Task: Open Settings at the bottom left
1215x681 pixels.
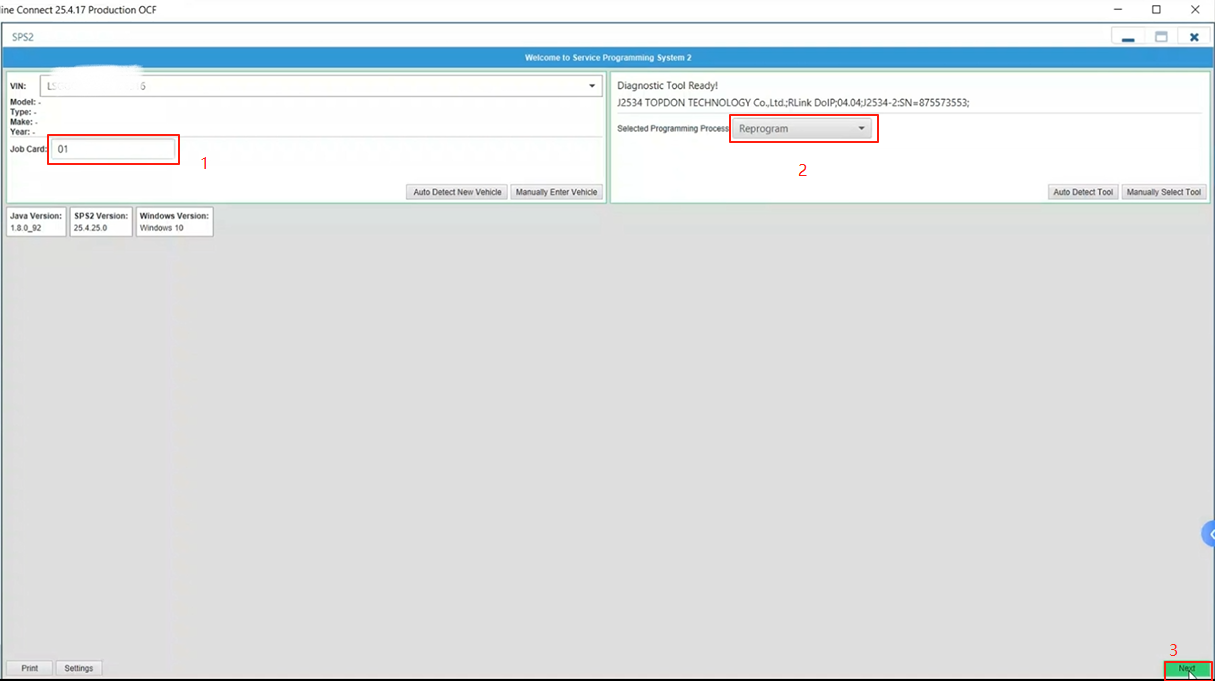Action: click(x=79, y=668)
